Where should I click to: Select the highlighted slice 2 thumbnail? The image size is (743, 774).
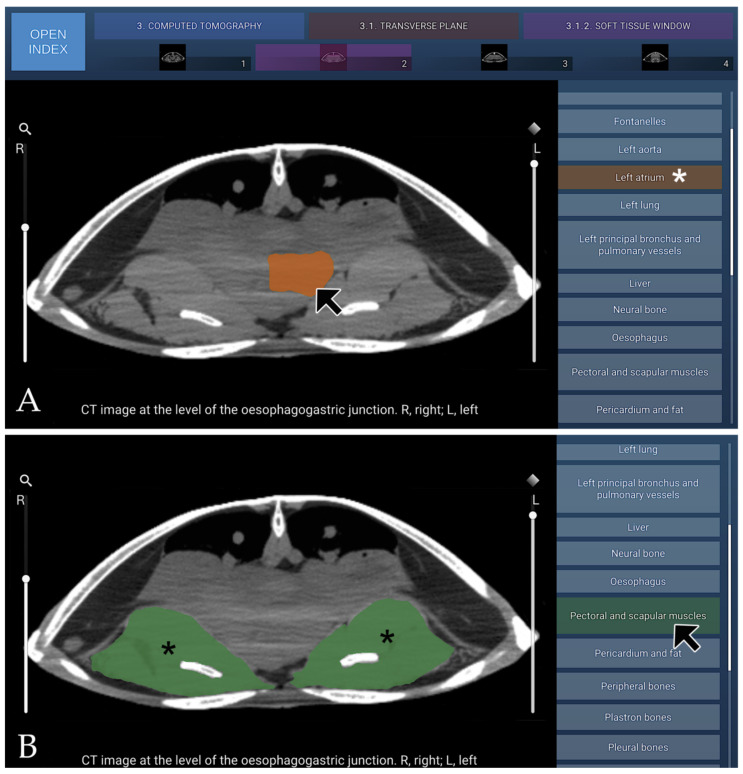click(x=333, y=57)
